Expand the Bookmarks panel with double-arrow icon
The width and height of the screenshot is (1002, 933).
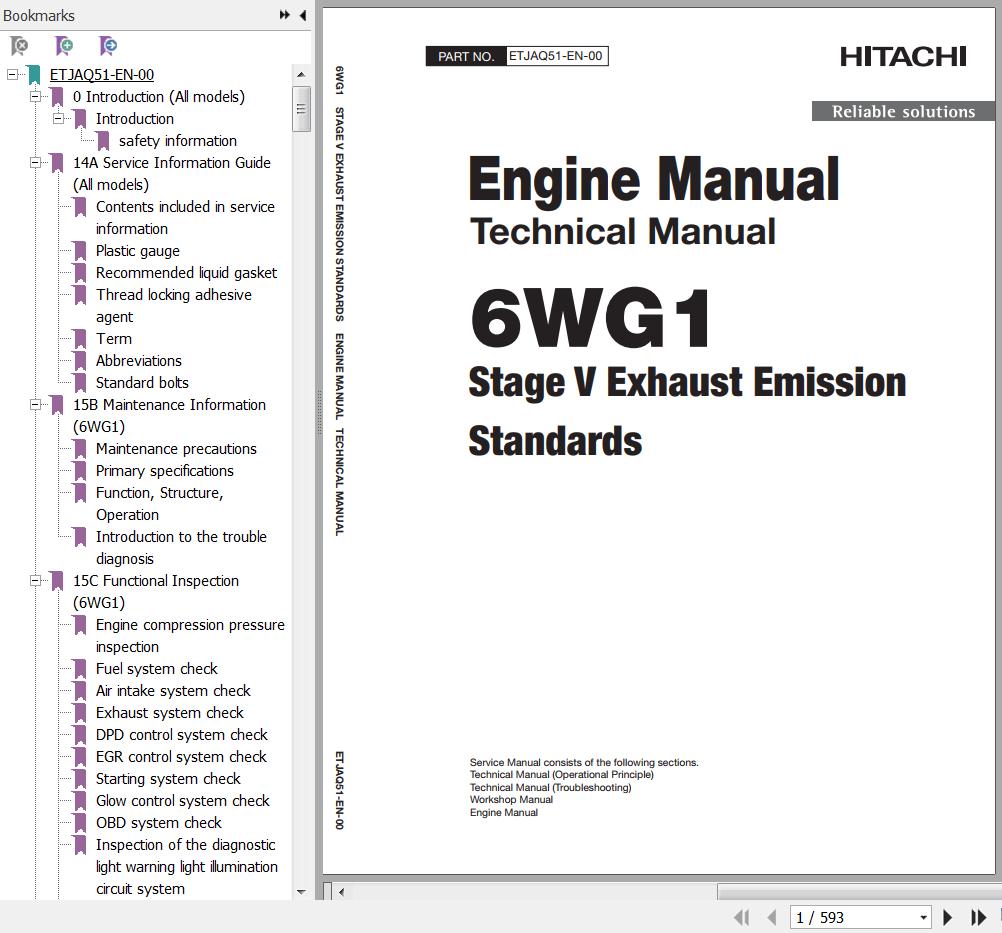tap(285, 15)
